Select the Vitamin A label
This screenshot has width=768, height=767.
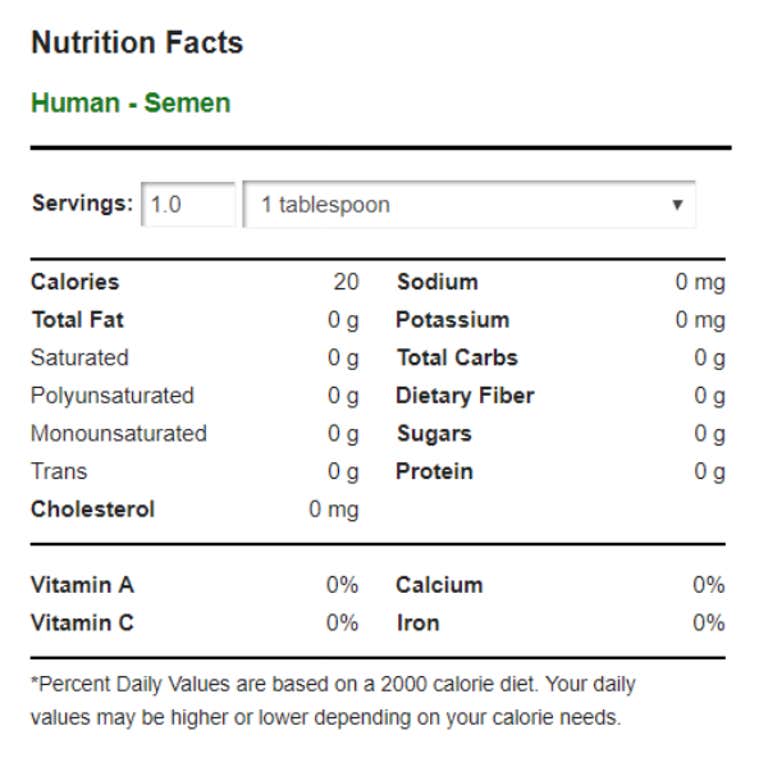pyautogui.click(x=82, y=585)
